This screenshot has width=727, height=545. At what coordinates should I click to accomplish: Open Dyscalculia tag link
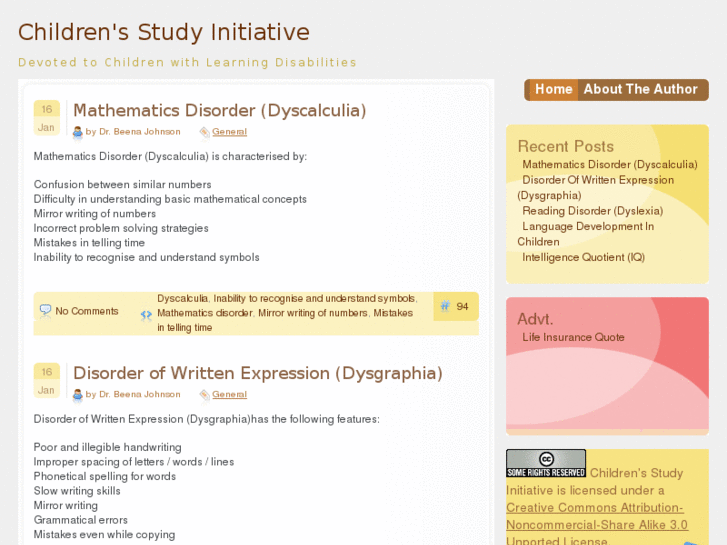183,298
